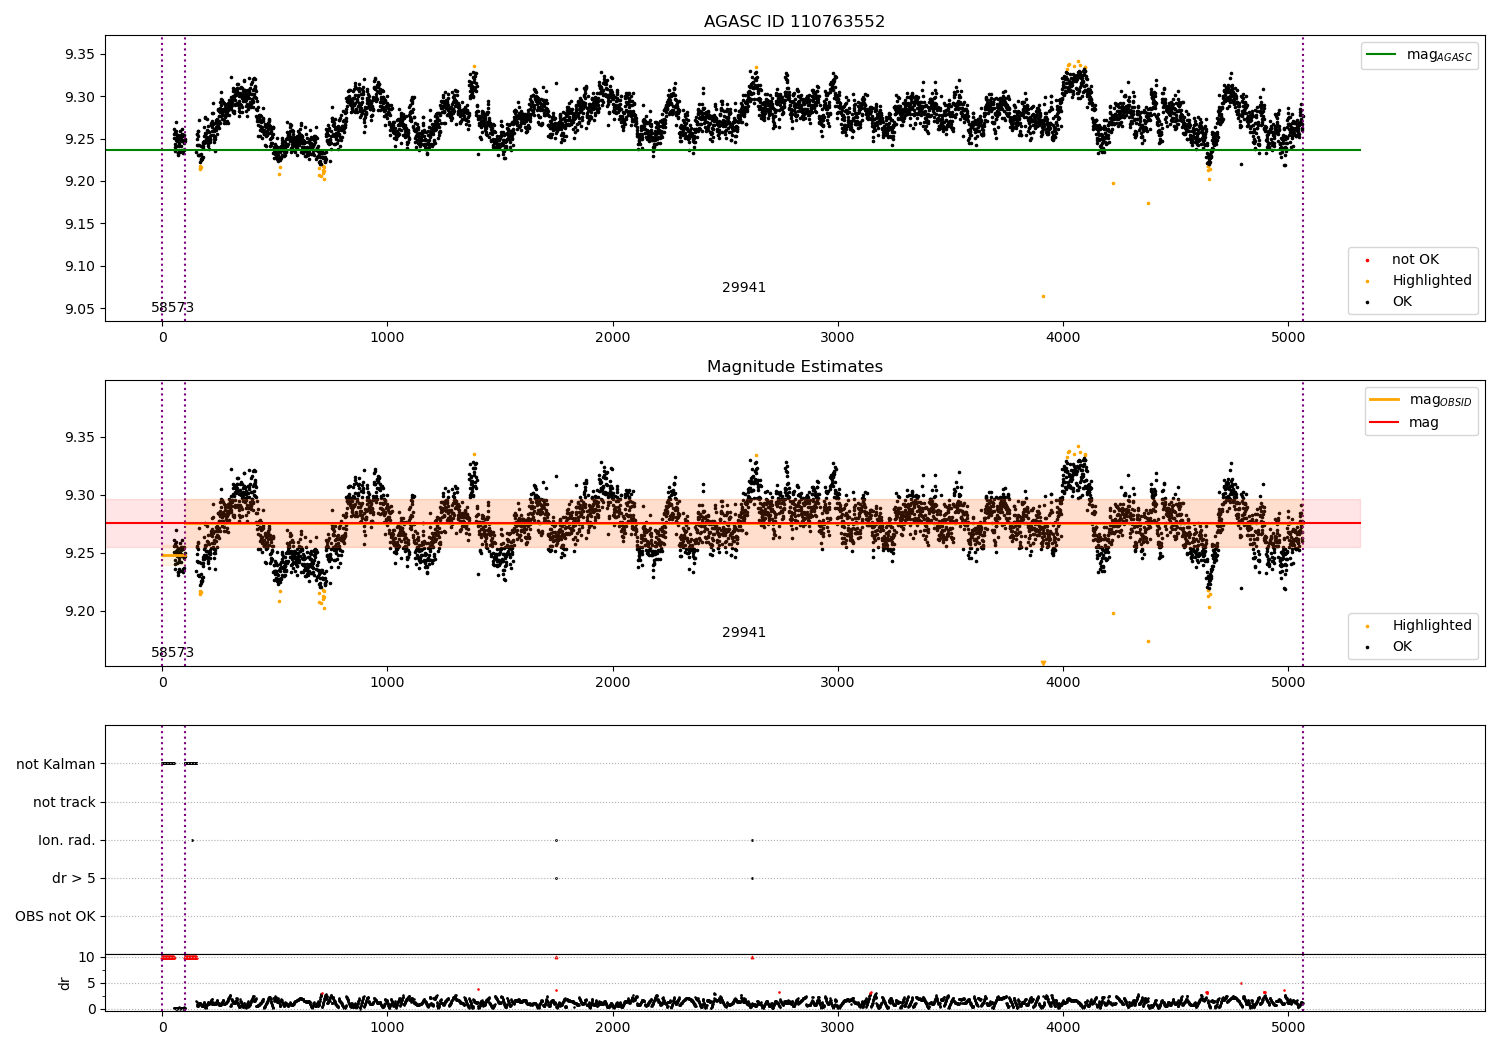Click the '58573' annotation in the top plot
Viewport: 1500px width, 1050px height.
(172, 308)
